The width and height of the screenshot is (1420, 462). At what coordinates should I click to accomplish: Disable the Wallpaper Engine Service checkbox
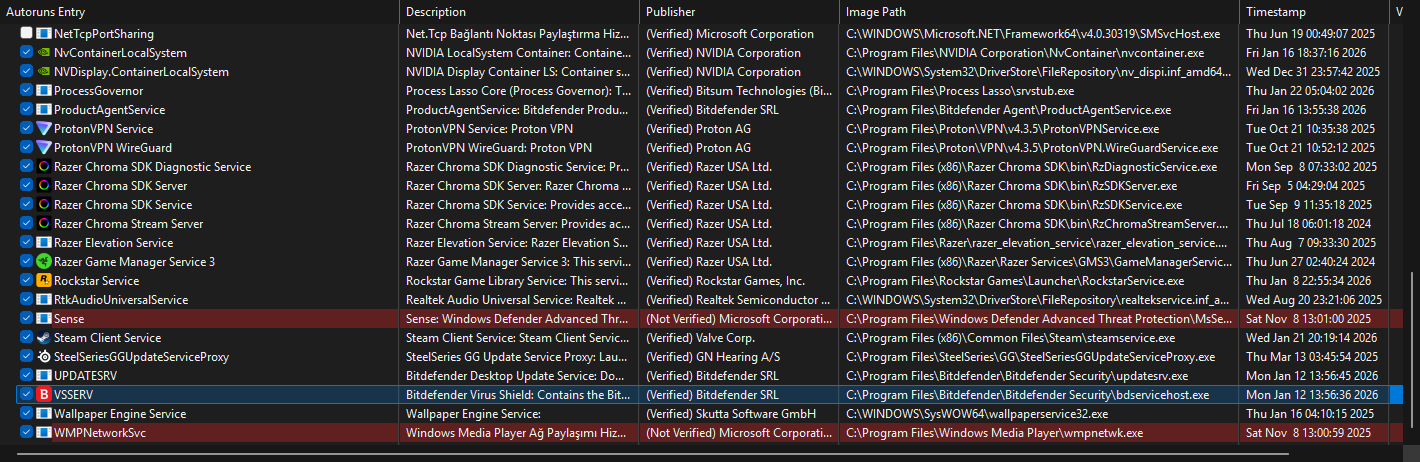point(26,414)
